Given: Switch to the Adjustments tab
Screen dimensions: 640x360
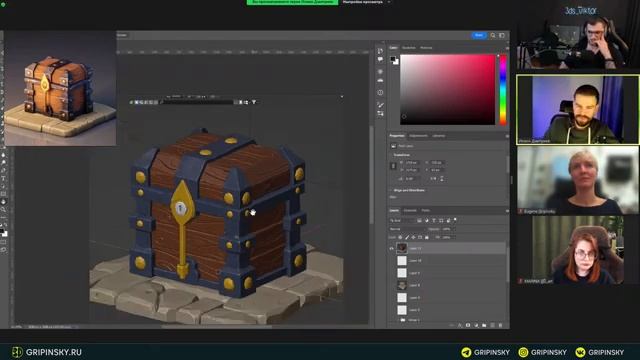Looking at the screenshot, I should pos(418,136).
